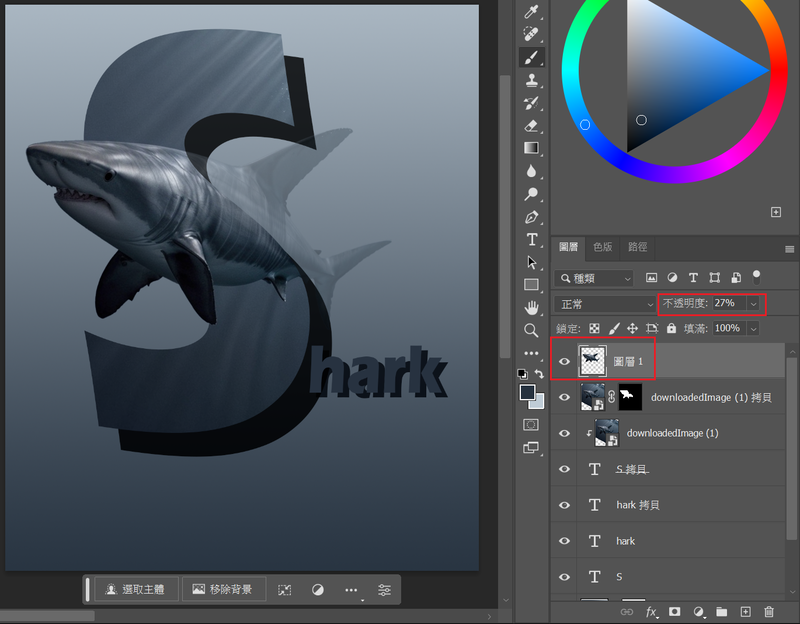Select the Pen tool
This screenshot has height=624, width=800.
pyautogui.click(x=532, y=217)
